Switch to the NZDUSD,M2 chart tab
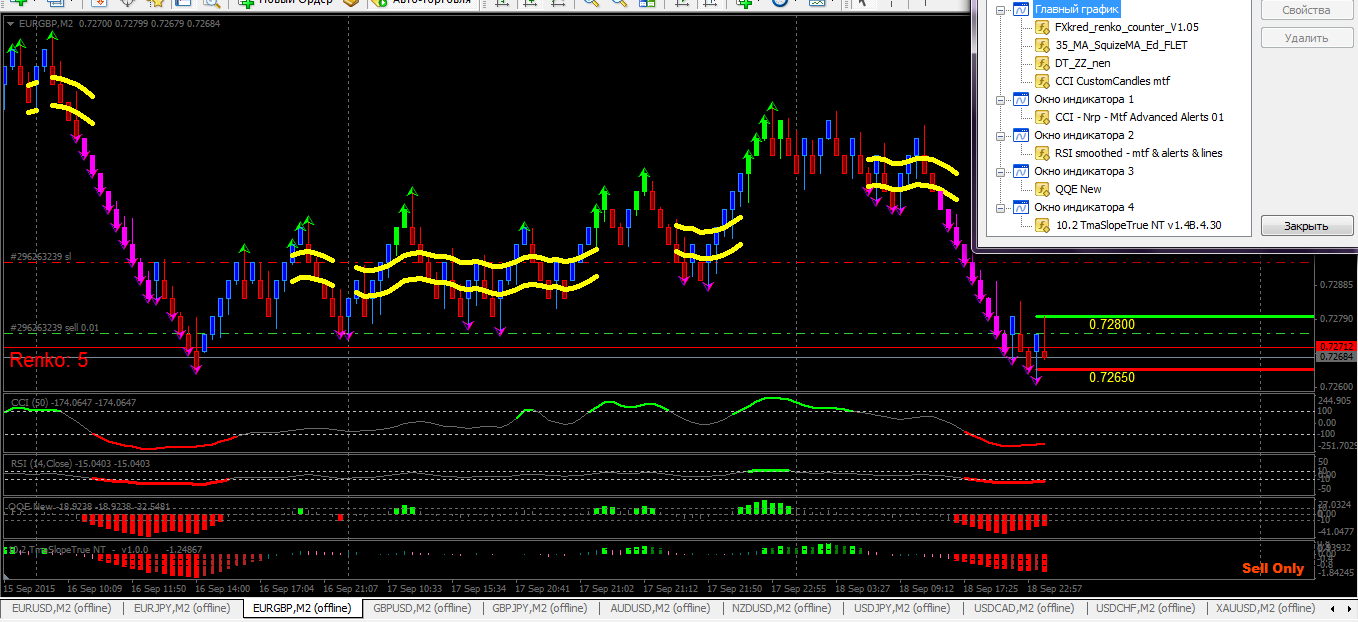 coord(781,608)
